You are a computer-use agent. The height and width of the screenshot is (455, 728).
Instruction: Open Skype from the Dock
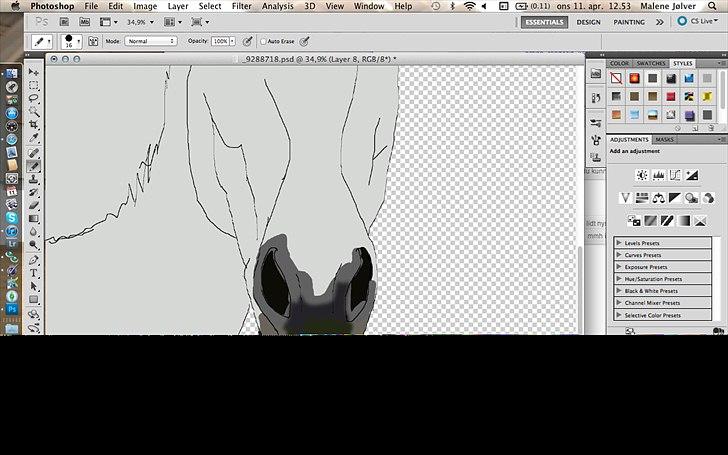pos(11,217)
